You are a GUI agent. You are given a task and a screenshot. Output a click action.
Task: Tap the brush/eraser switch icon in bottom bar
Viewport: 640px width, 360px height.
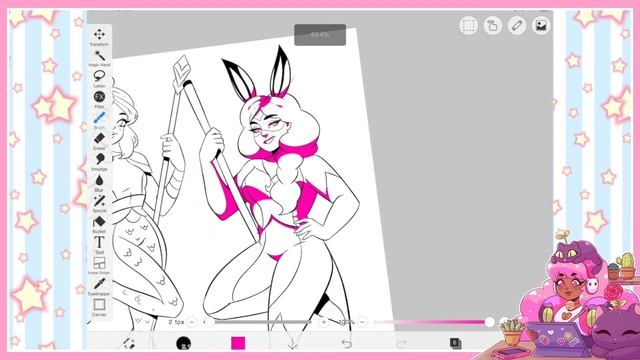tap(129, 343)
